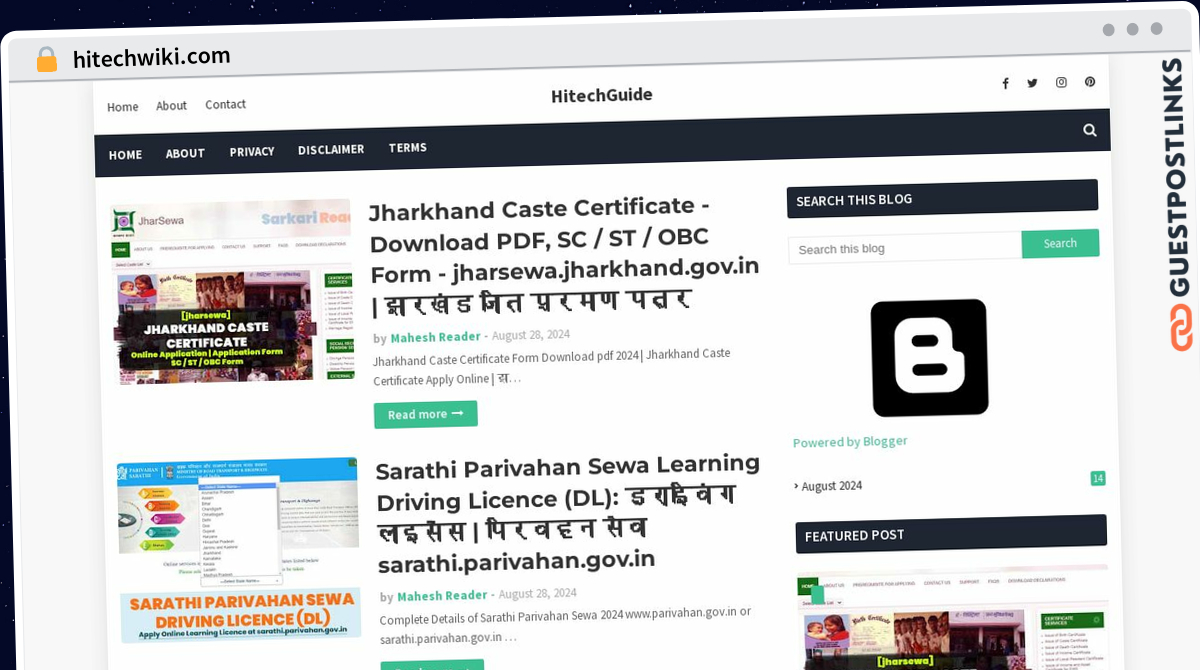Open Home in top light menu
This screenshot has width=1200, height=670.
[123, 107]
